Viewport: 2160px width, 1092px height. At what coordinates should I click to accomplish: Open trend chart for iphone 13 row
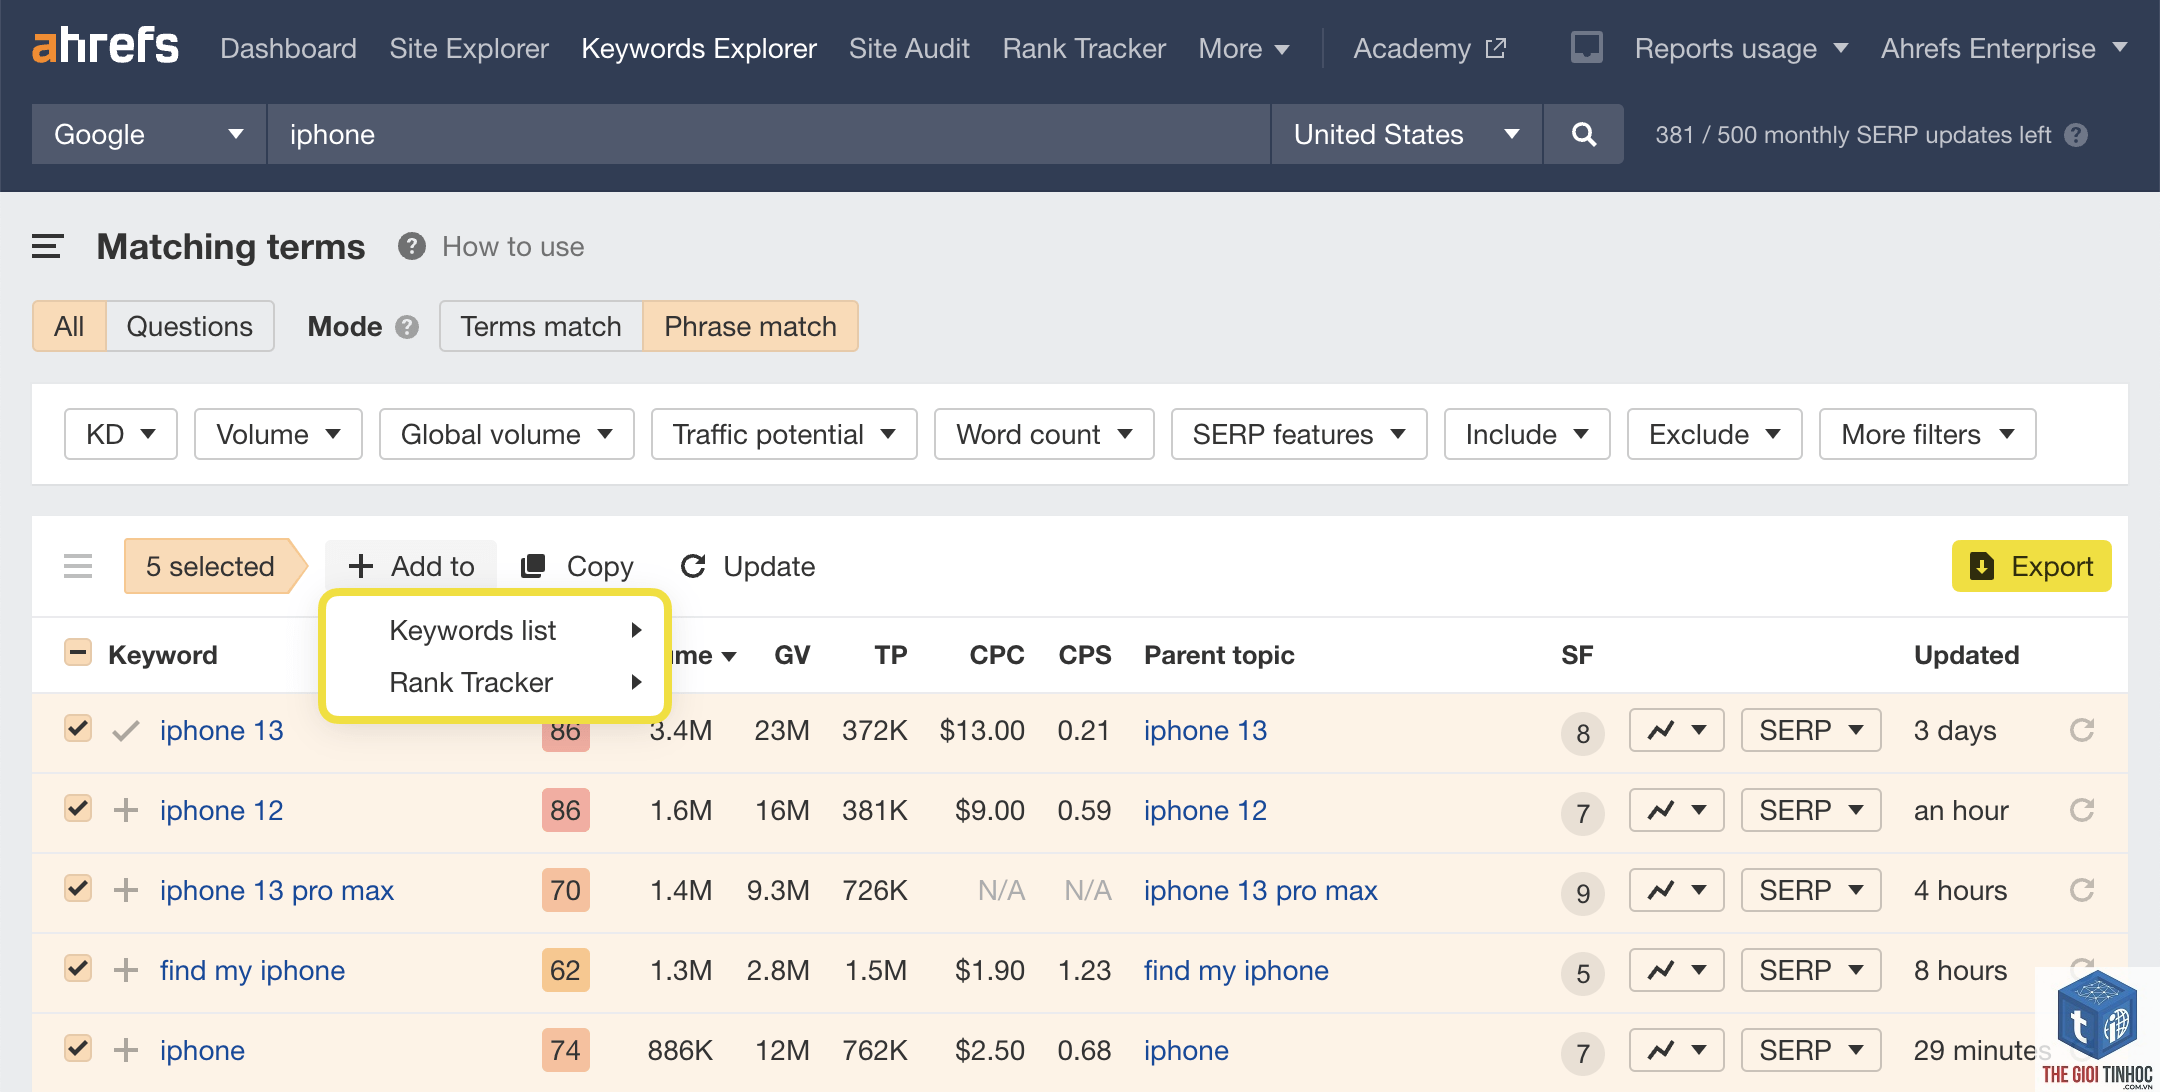point(1676,730)
